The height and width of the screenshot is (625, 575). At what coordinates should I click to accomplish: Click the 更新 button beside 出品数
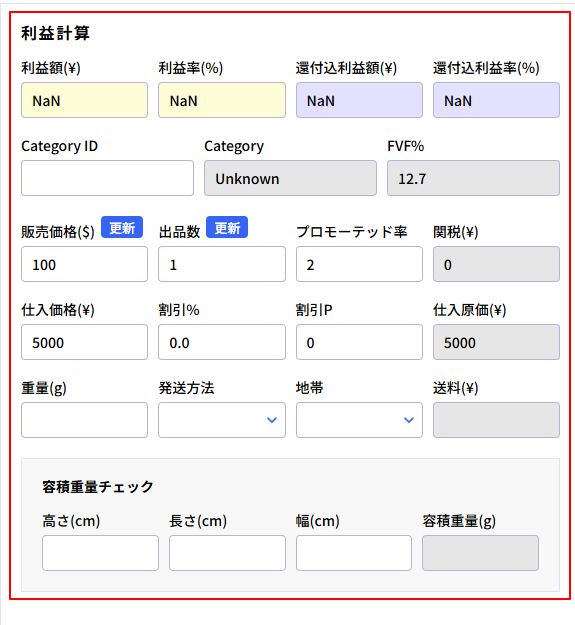[227, 228]
